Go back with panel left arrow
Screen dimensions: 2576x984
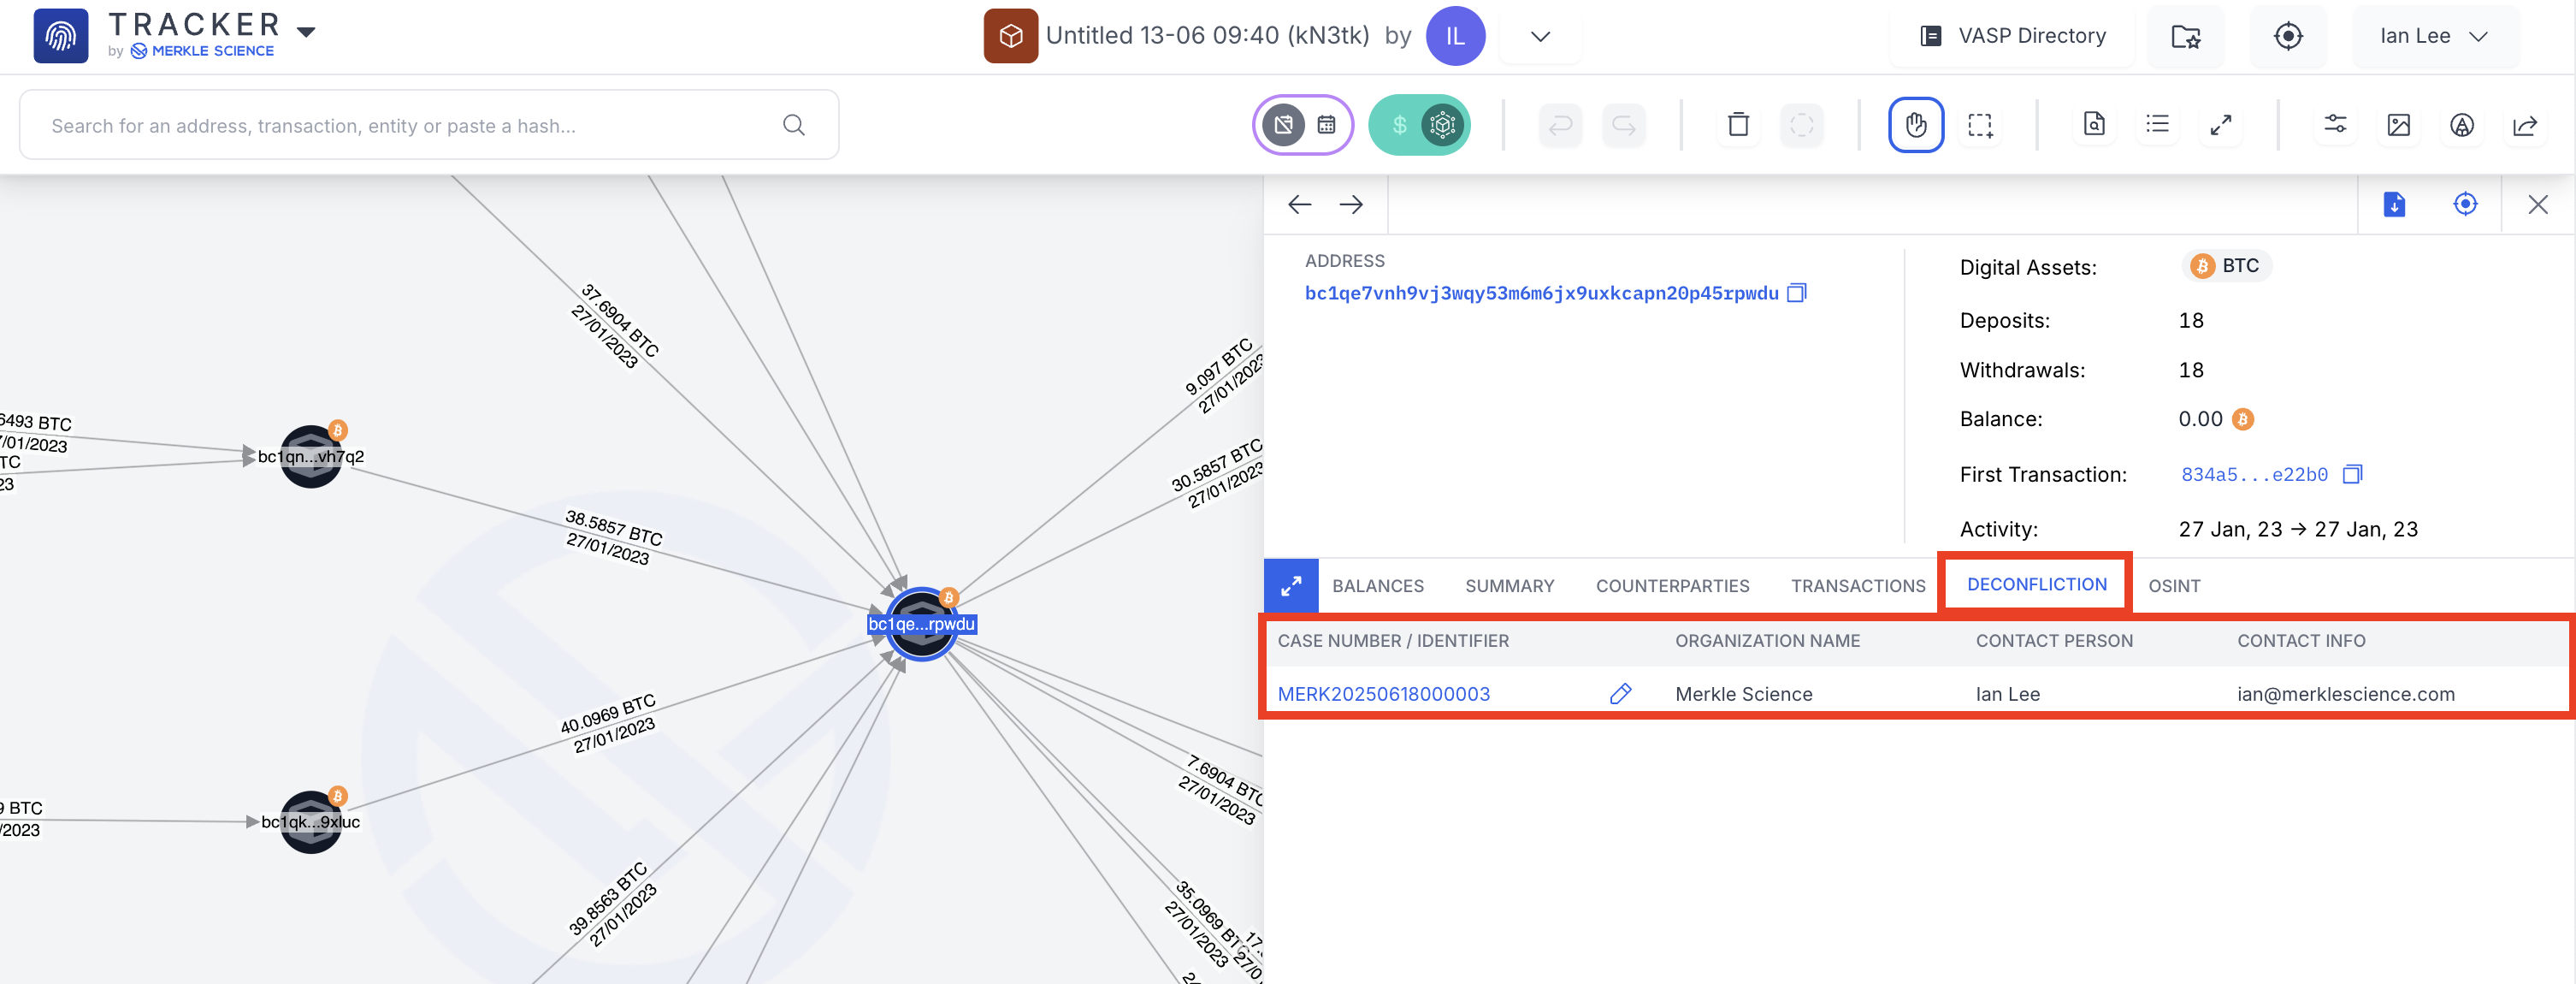[1299, 205]
